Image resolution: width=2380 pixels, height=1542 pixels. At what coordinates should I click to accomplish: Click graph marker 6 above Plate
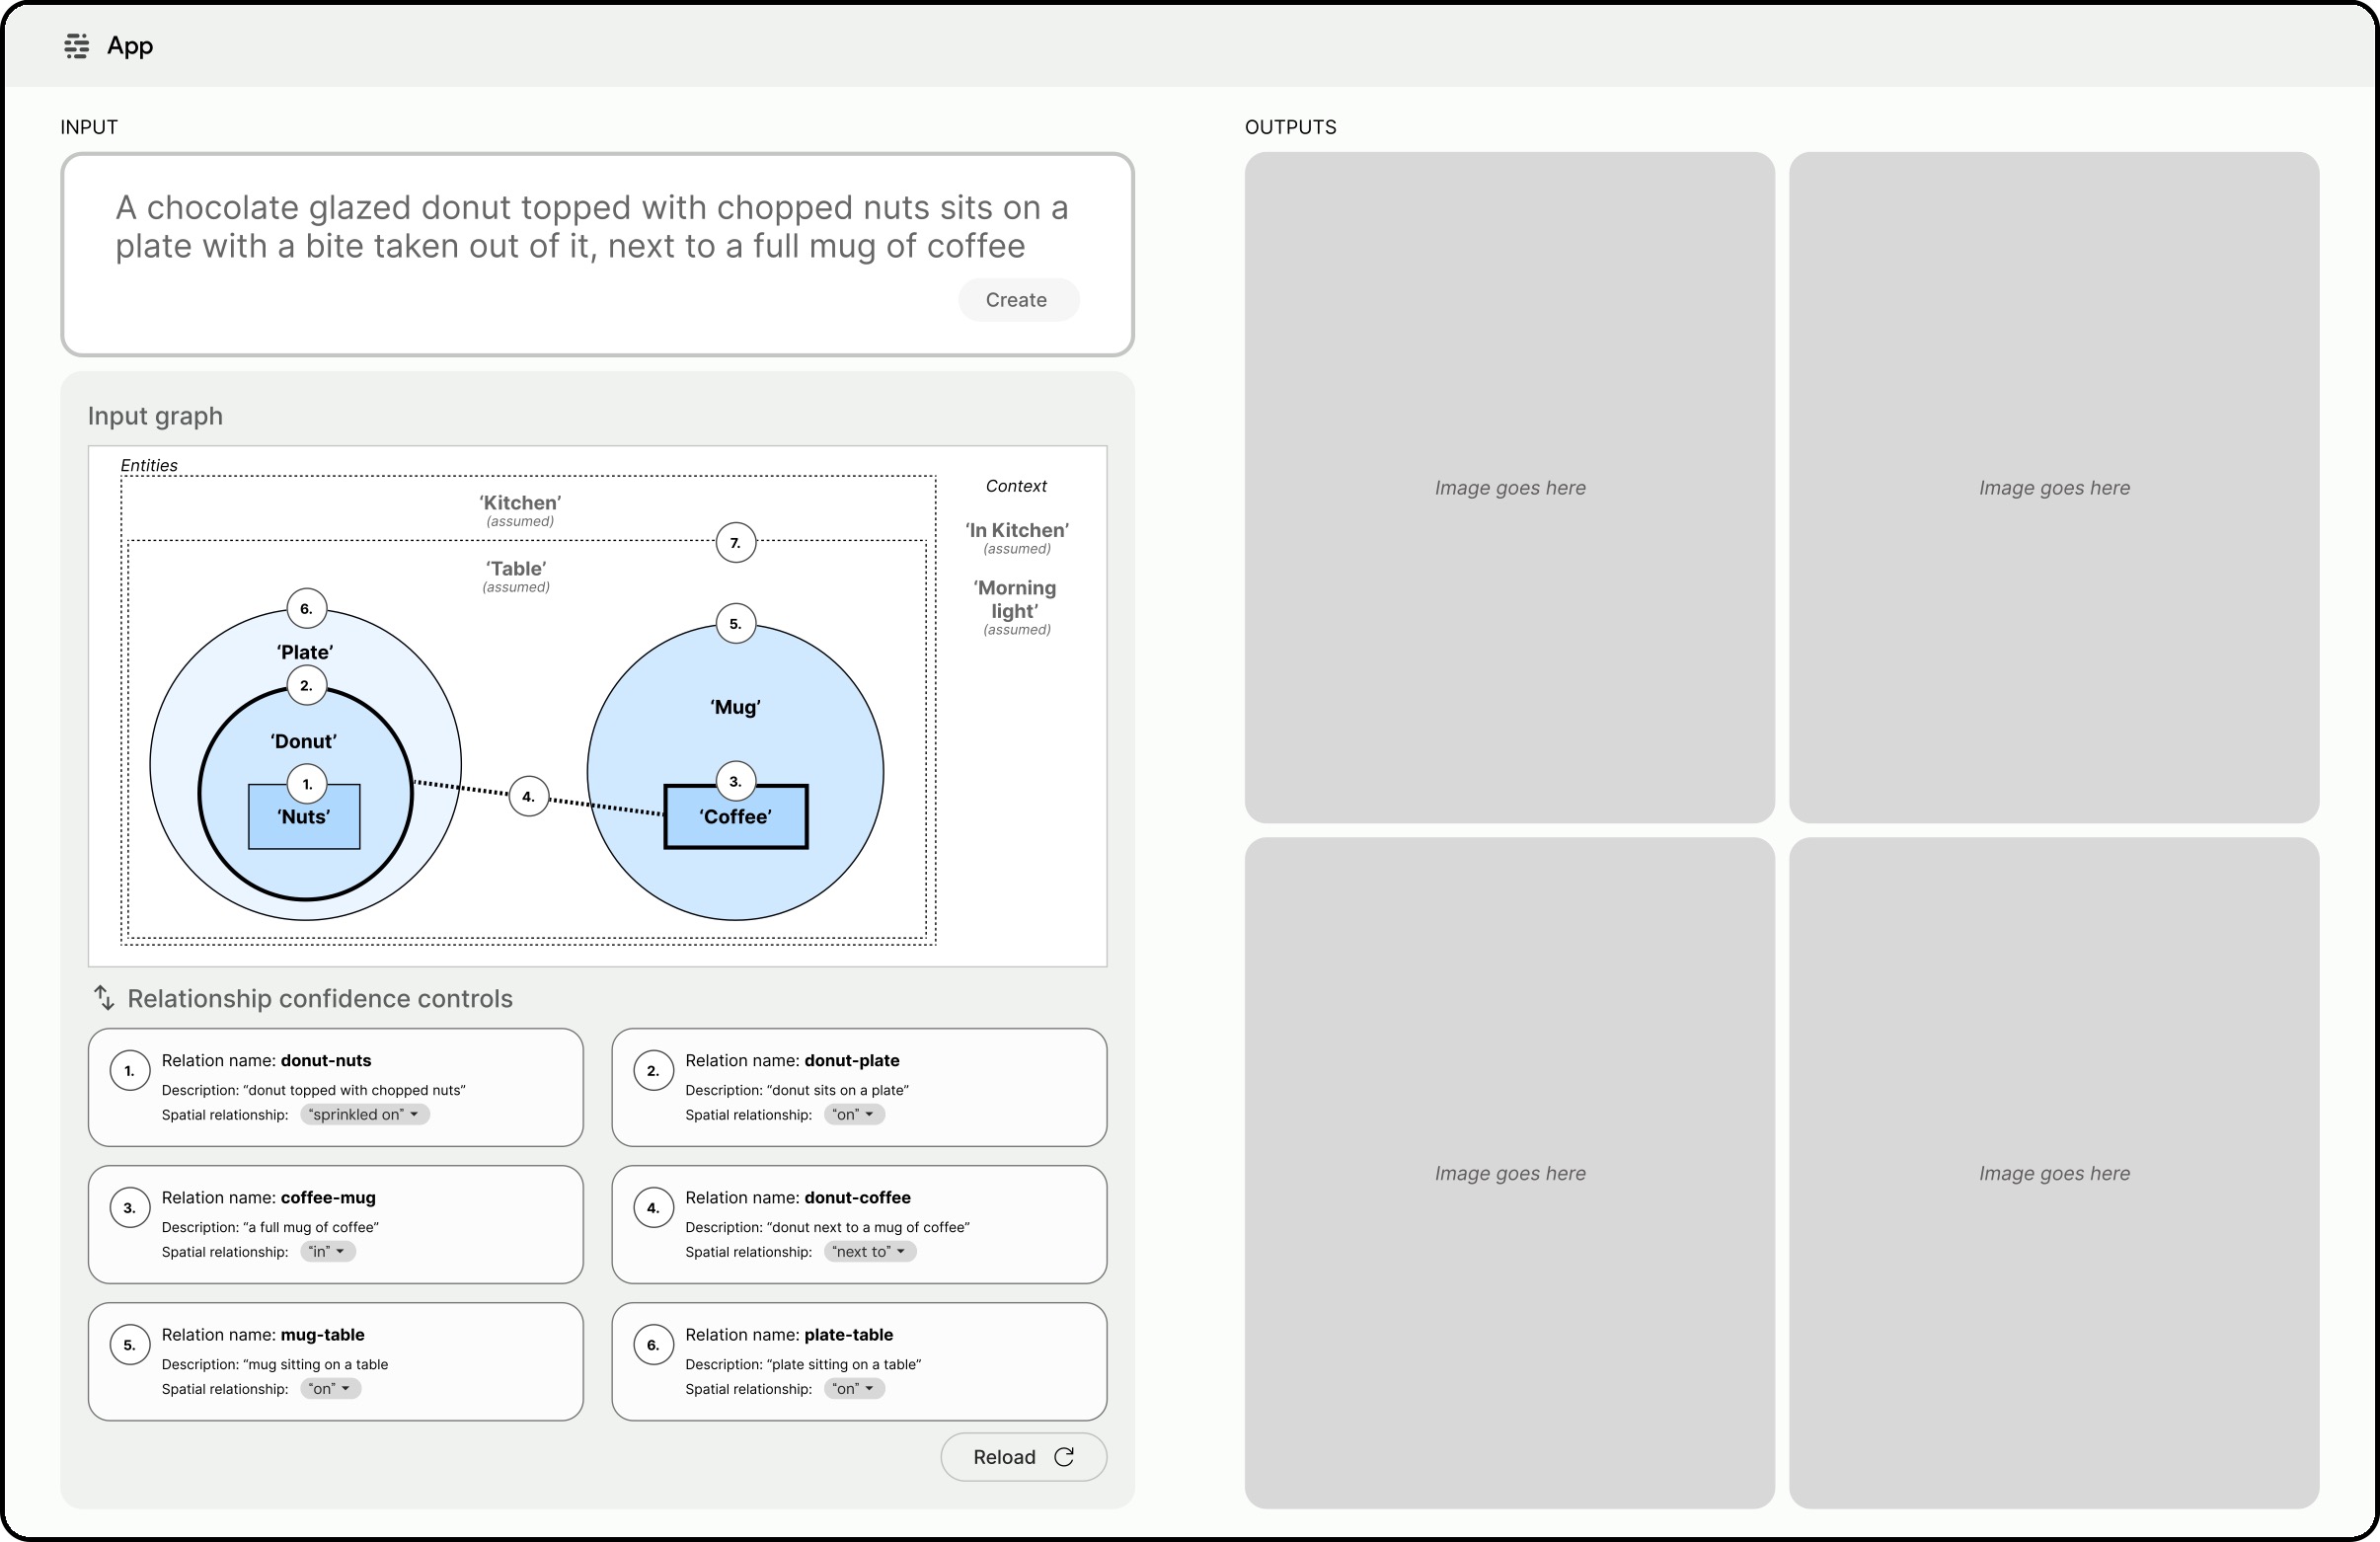click(306, 609)
